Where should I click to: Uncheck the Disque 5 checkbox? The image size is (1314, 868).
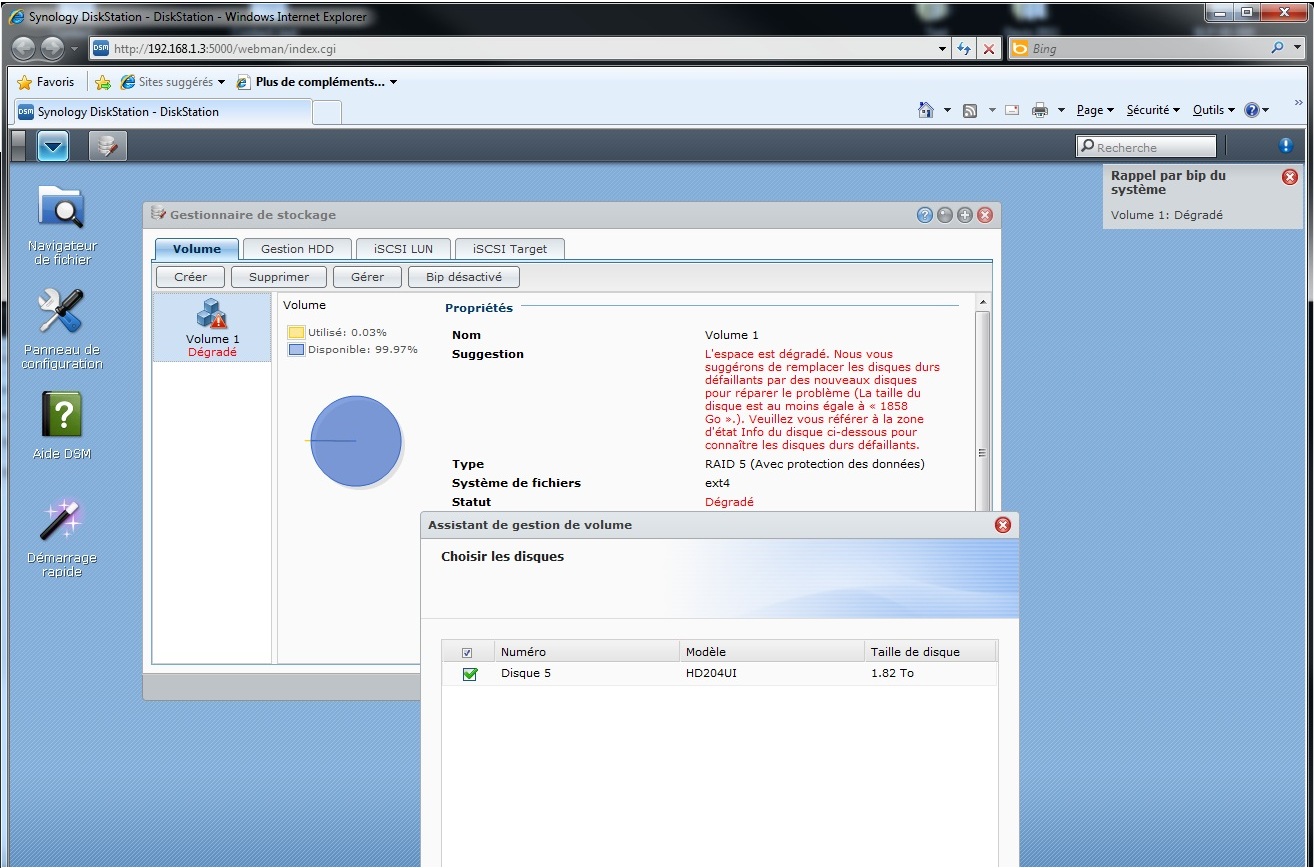click(x=469, y=674)
